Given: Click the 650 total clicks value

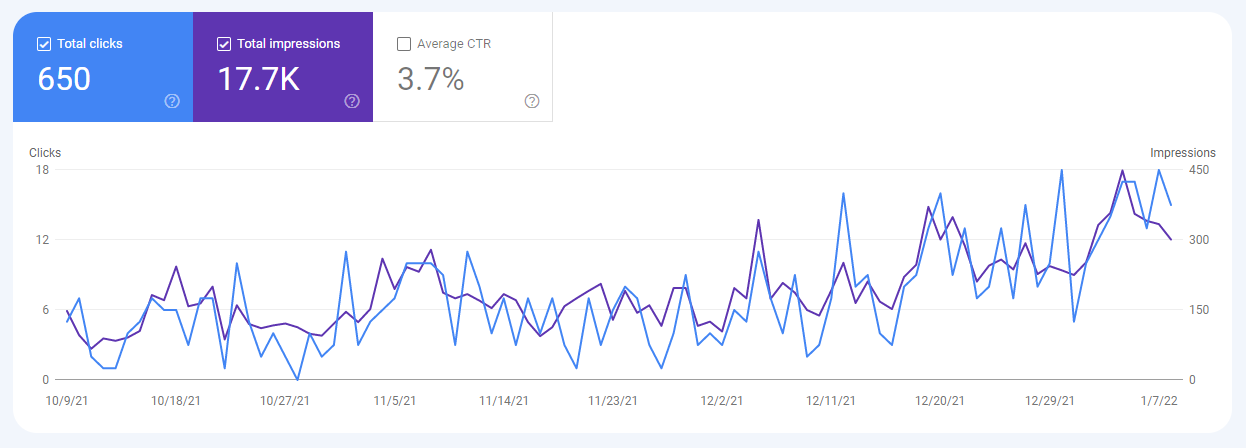Looking at the screenshot, I should click(x=64, y=79).
